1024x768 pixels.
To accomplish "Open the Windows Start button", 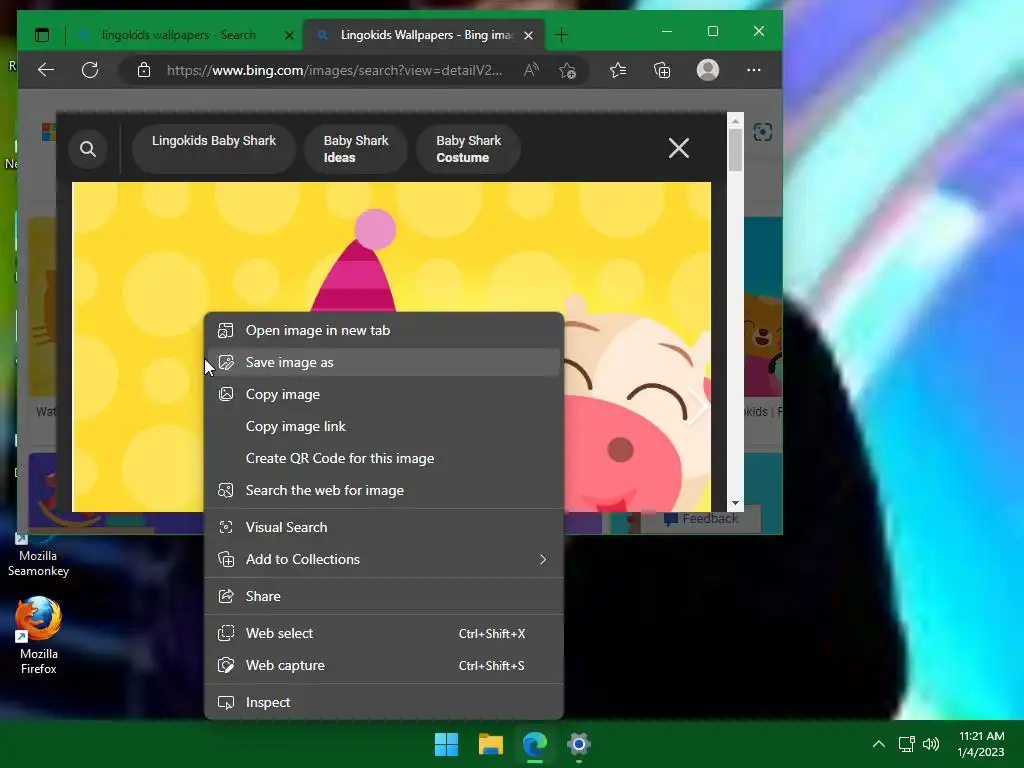I will tap(447, 744).
